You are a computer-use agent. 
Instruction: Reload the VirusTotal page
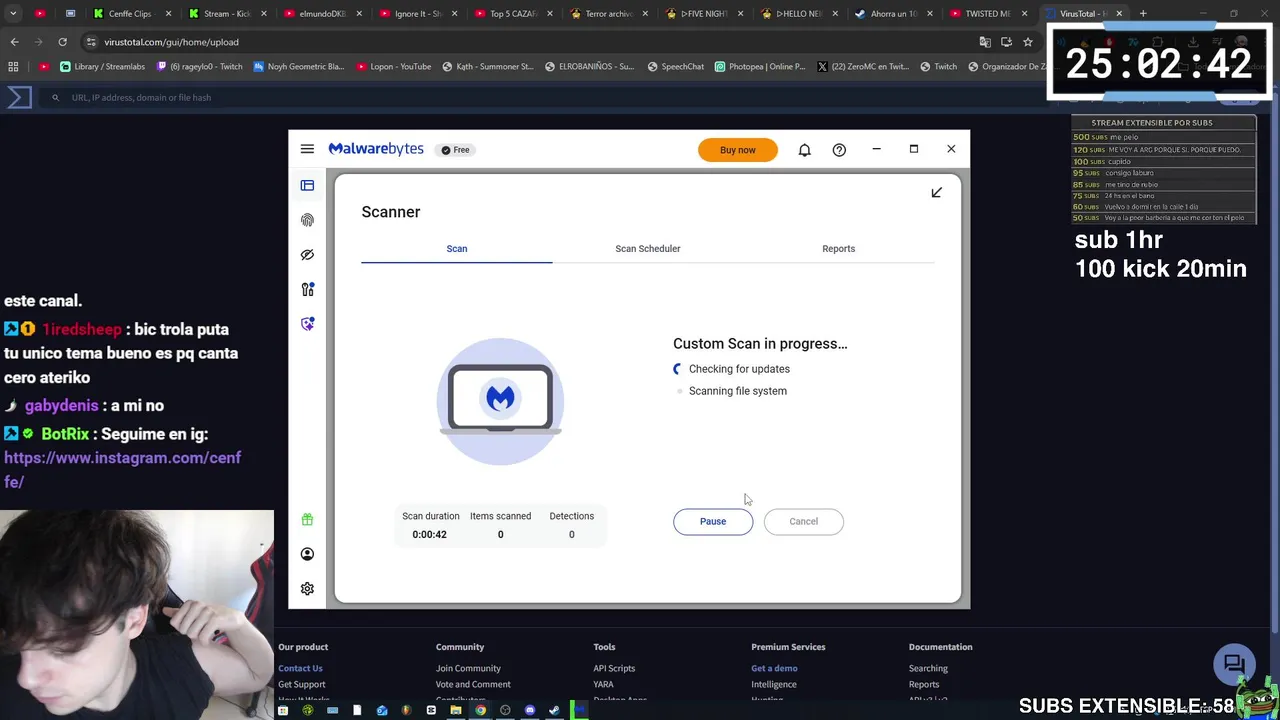62,42
